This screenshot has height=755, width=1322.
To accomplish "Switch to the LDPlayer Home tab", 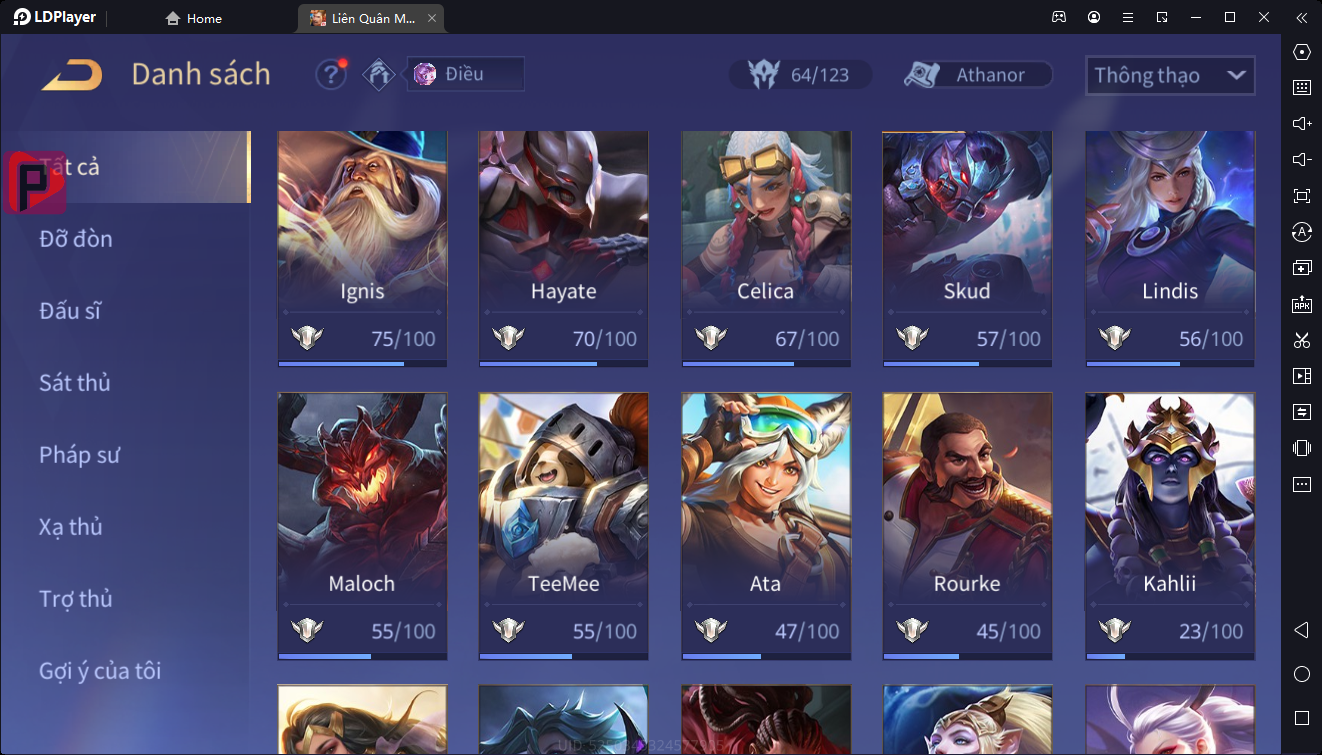I will [x=194, y=18].
